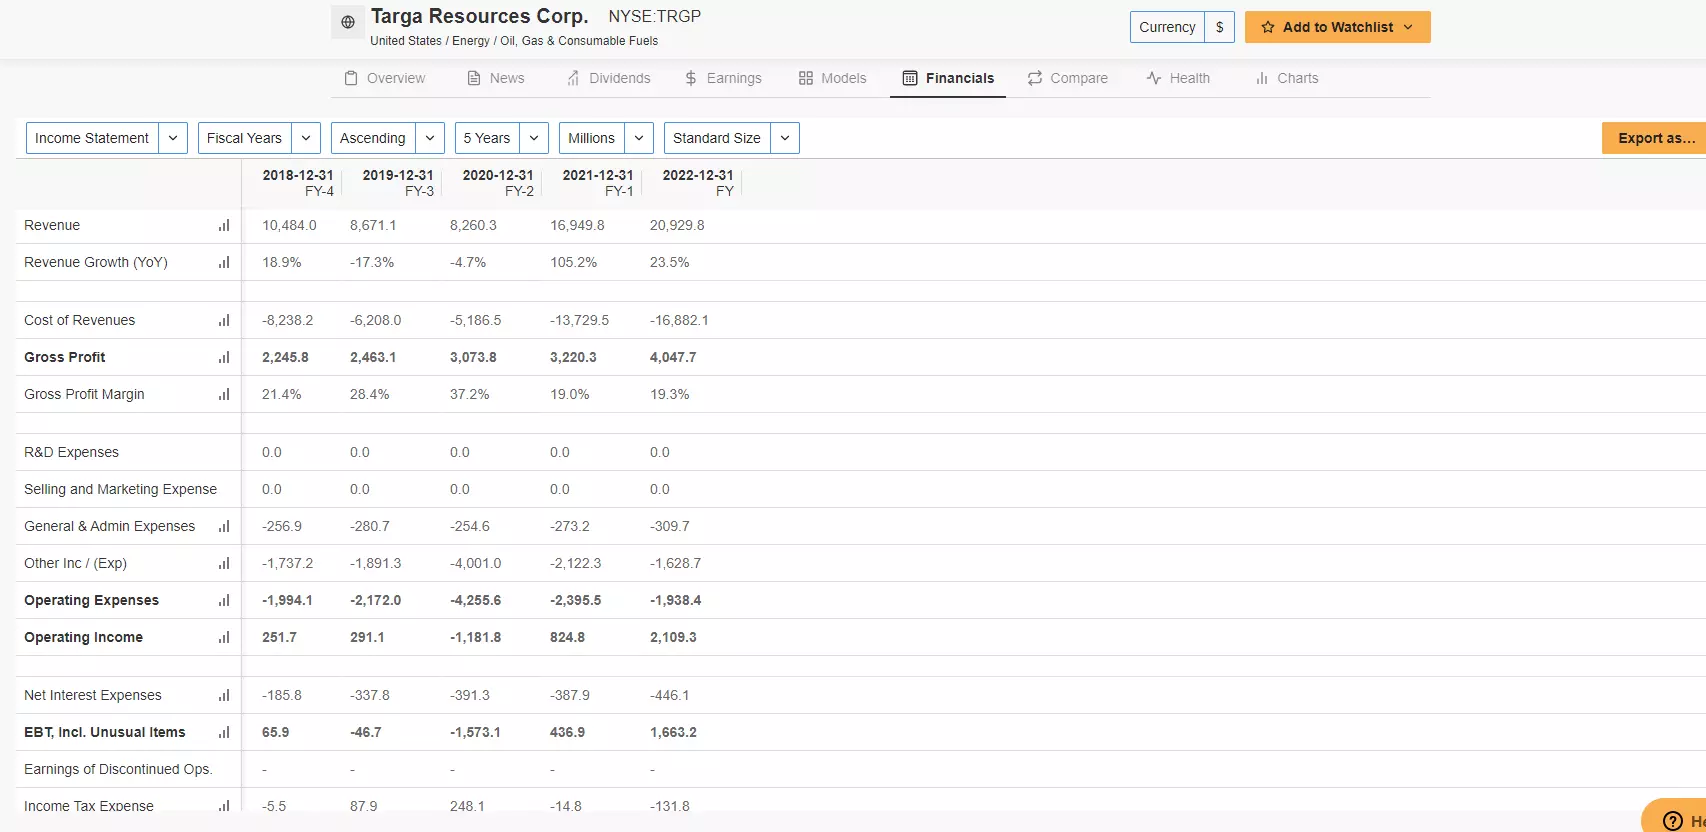
Task: Click the Cost of Revenues value -8,238.2
Action: coord(287,321)
